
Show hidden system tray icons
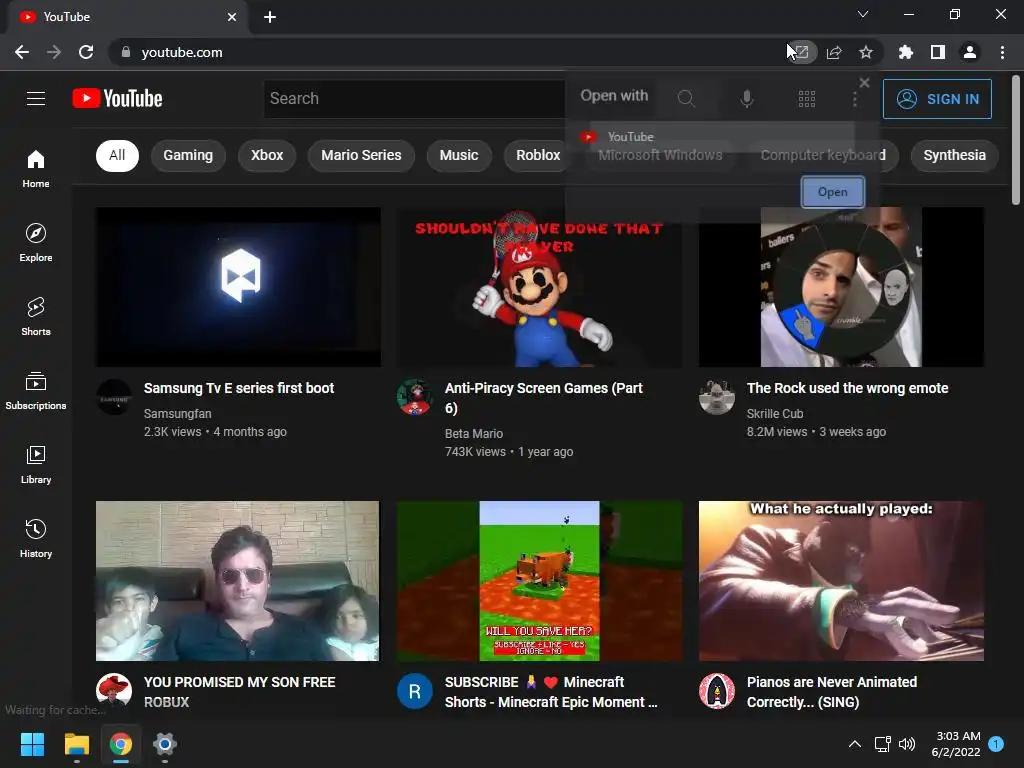click(x=854, y=744)
